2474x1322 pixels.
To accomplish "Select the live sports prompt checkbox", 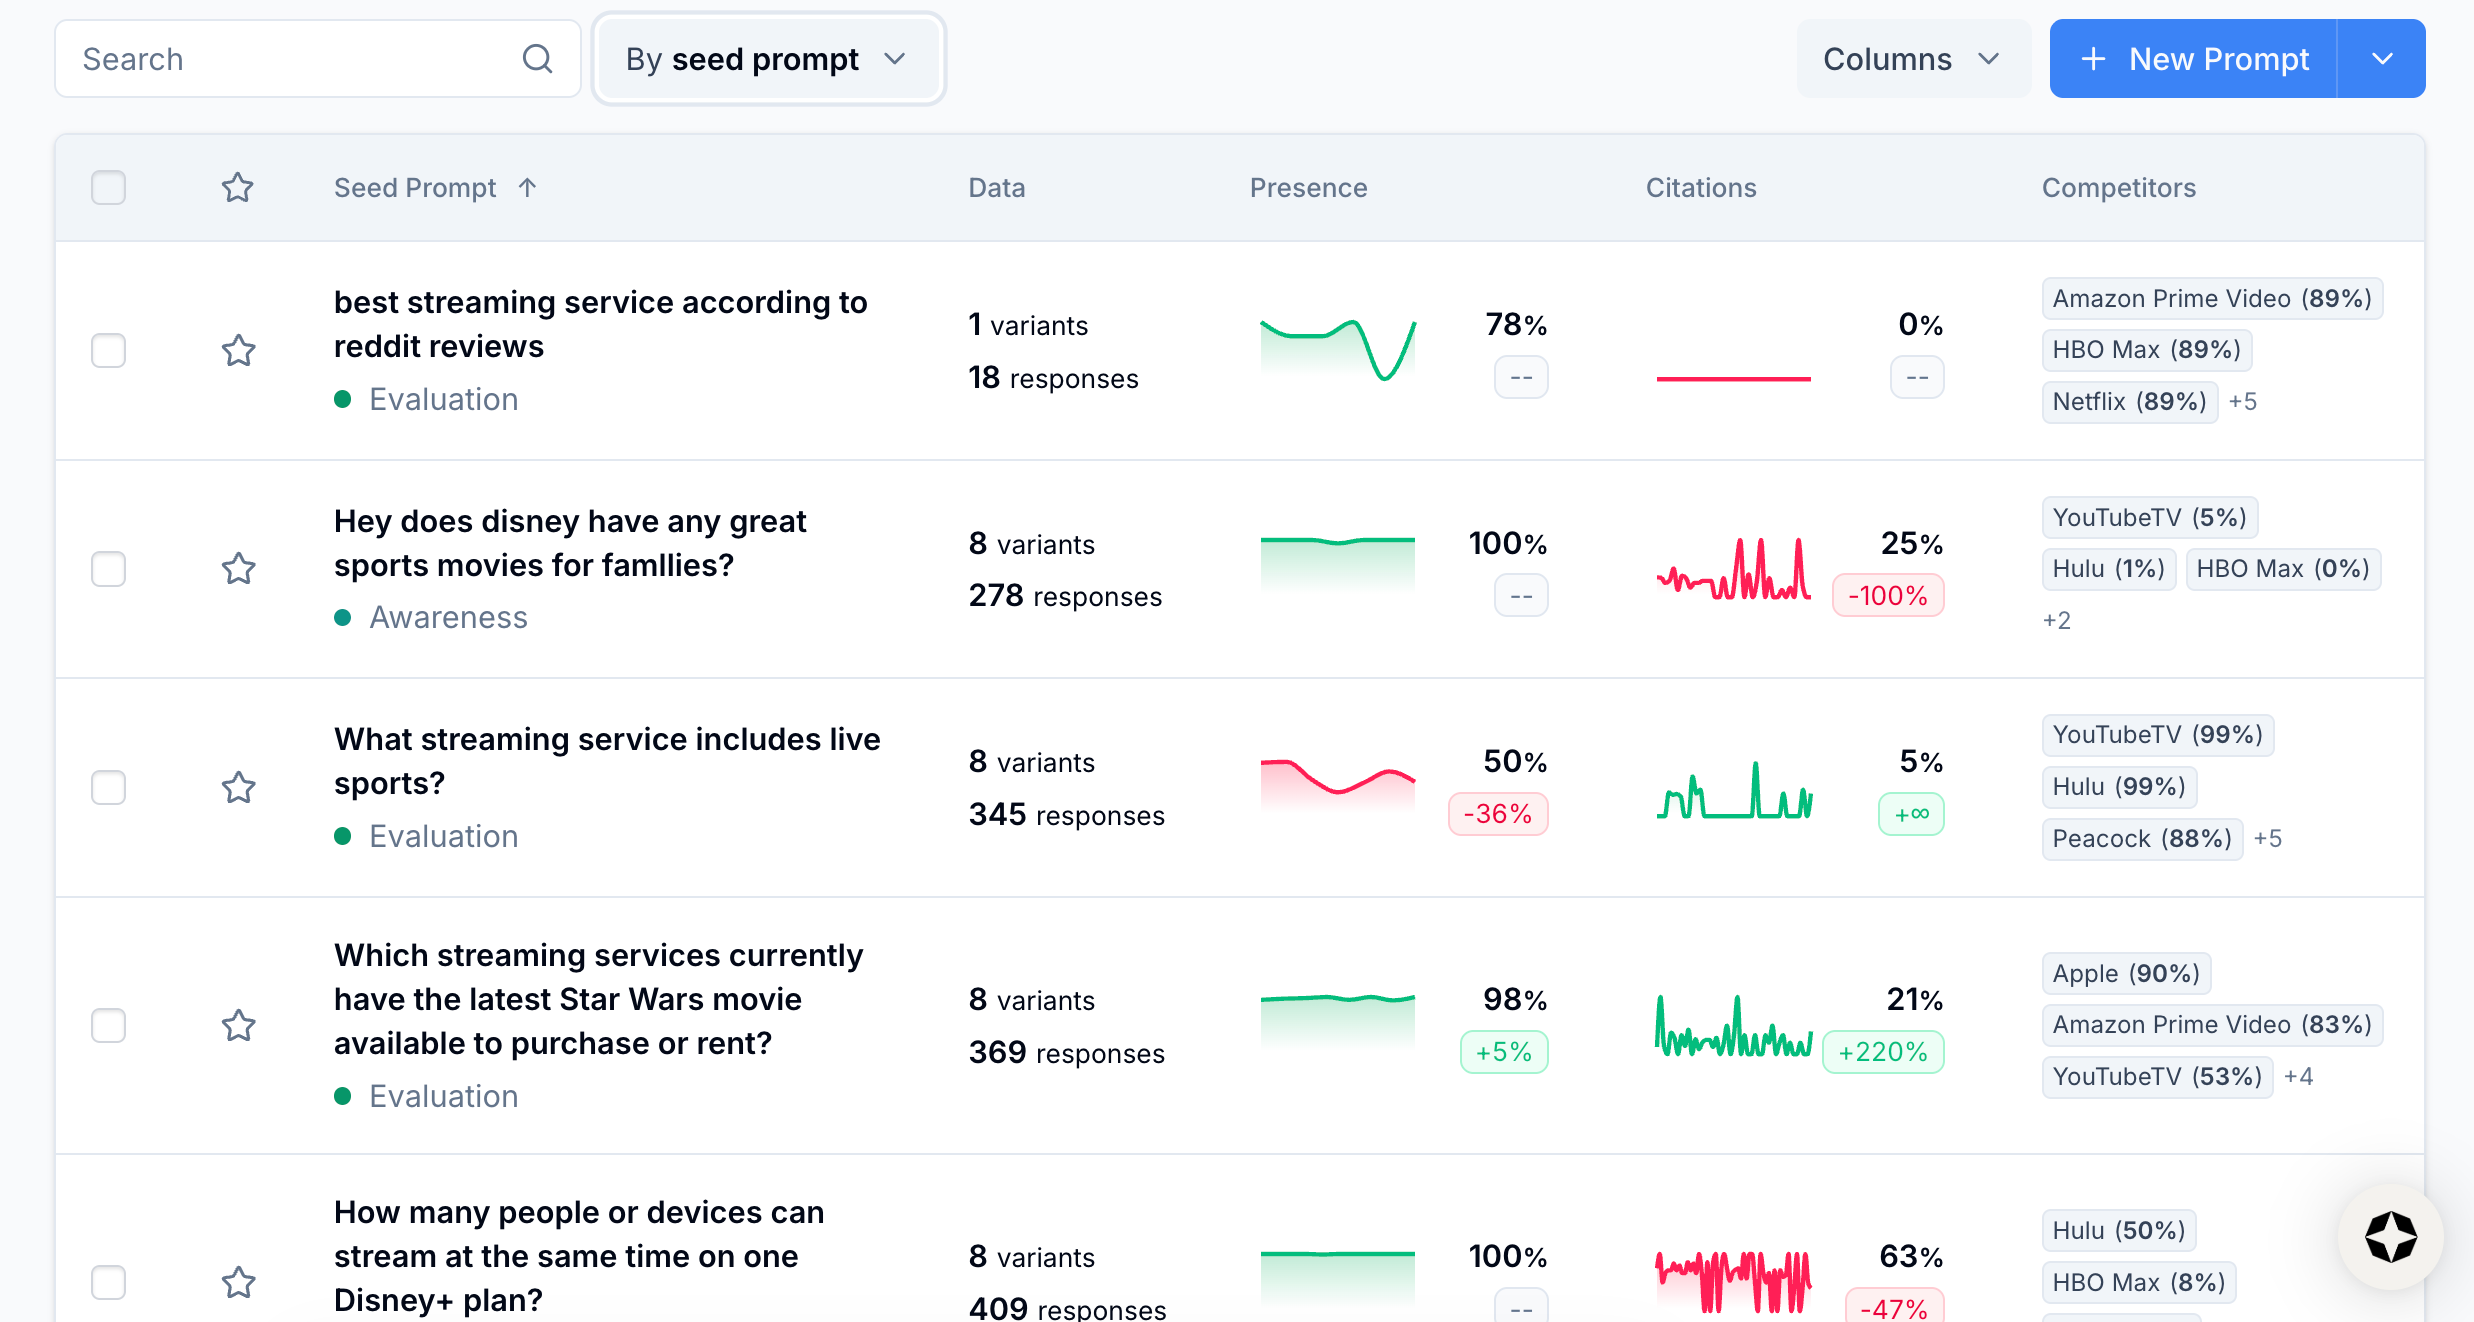I will [108, 788].
